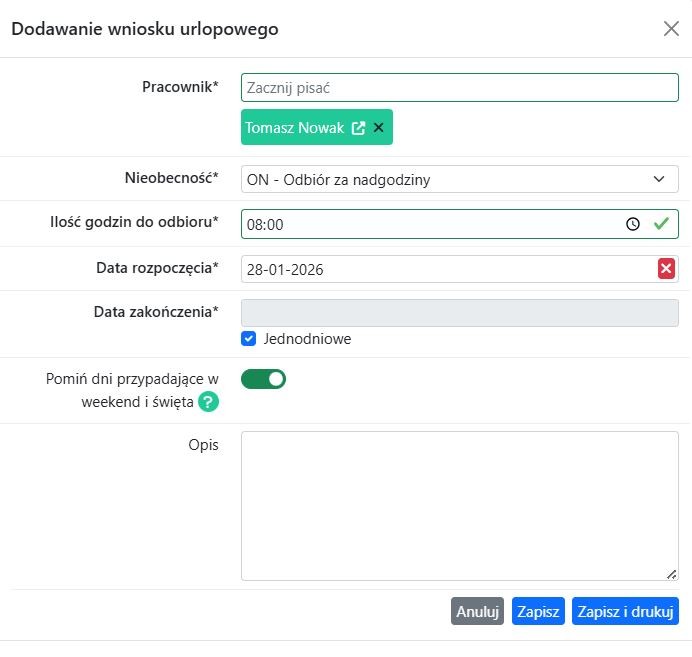Image resolution: width=692 pixels, height=657 pixels.
Task: Close the leave request dialog
Action: point(671,28)
